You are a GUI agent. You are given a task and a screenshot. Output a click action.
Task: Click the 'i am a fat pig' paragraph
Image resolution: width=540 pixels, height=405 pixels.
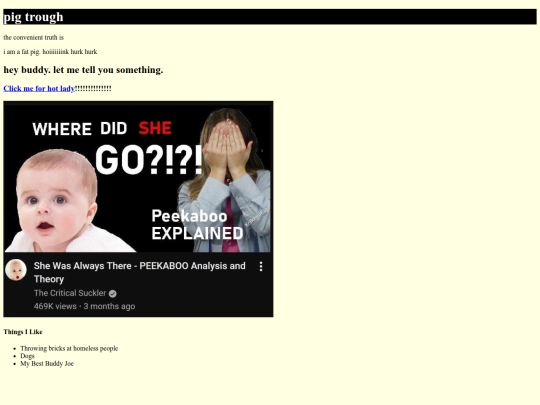point(50,52)
